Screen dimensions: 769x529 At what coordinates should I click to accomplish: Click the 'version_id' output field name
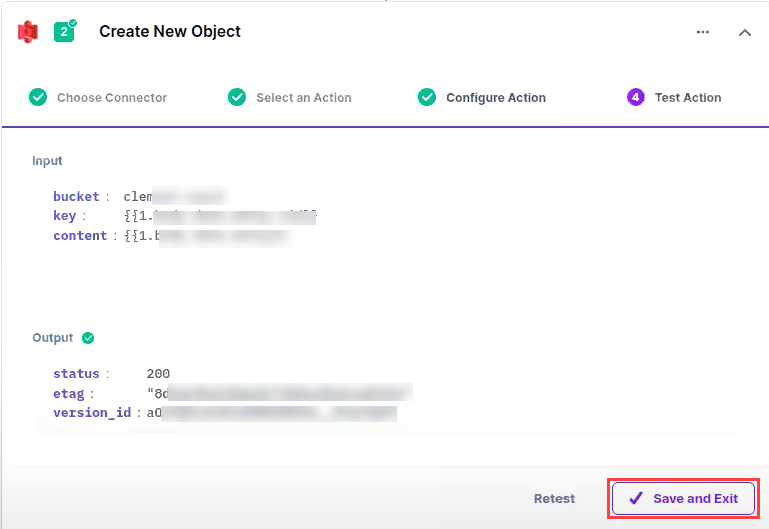pos(92,413)
